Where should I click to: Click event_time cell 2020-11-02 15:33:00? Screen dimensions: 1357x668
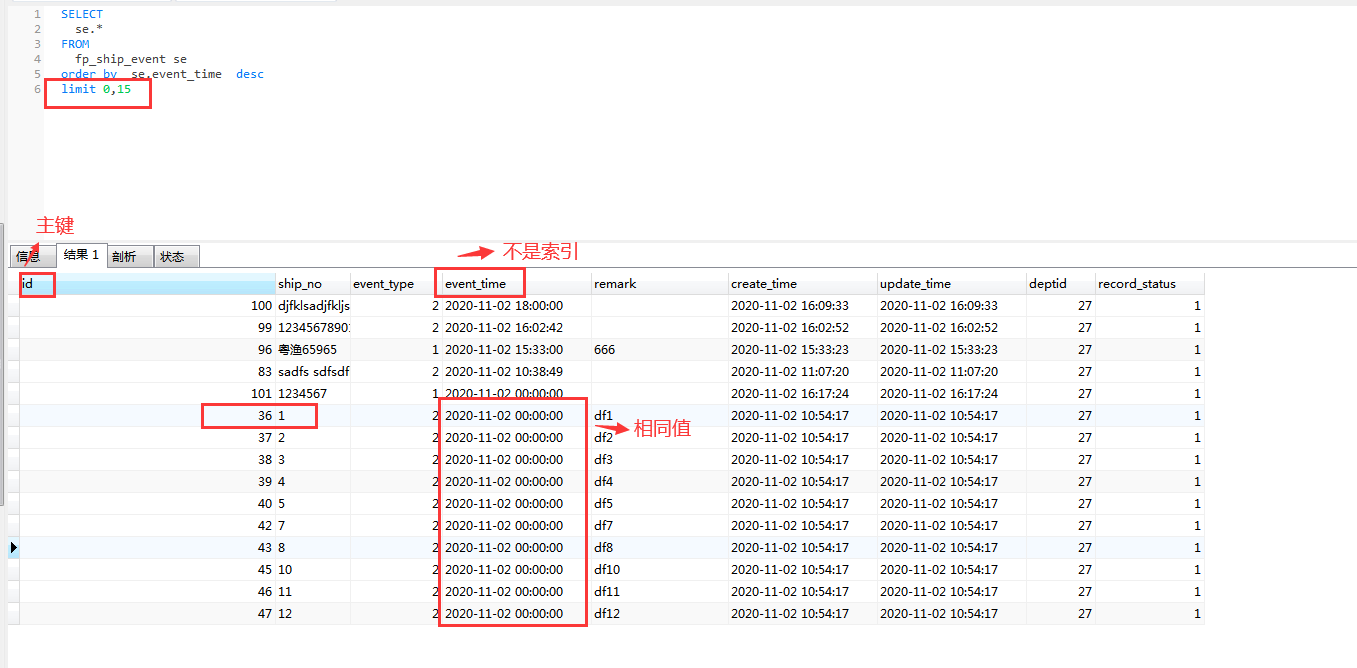517,350
